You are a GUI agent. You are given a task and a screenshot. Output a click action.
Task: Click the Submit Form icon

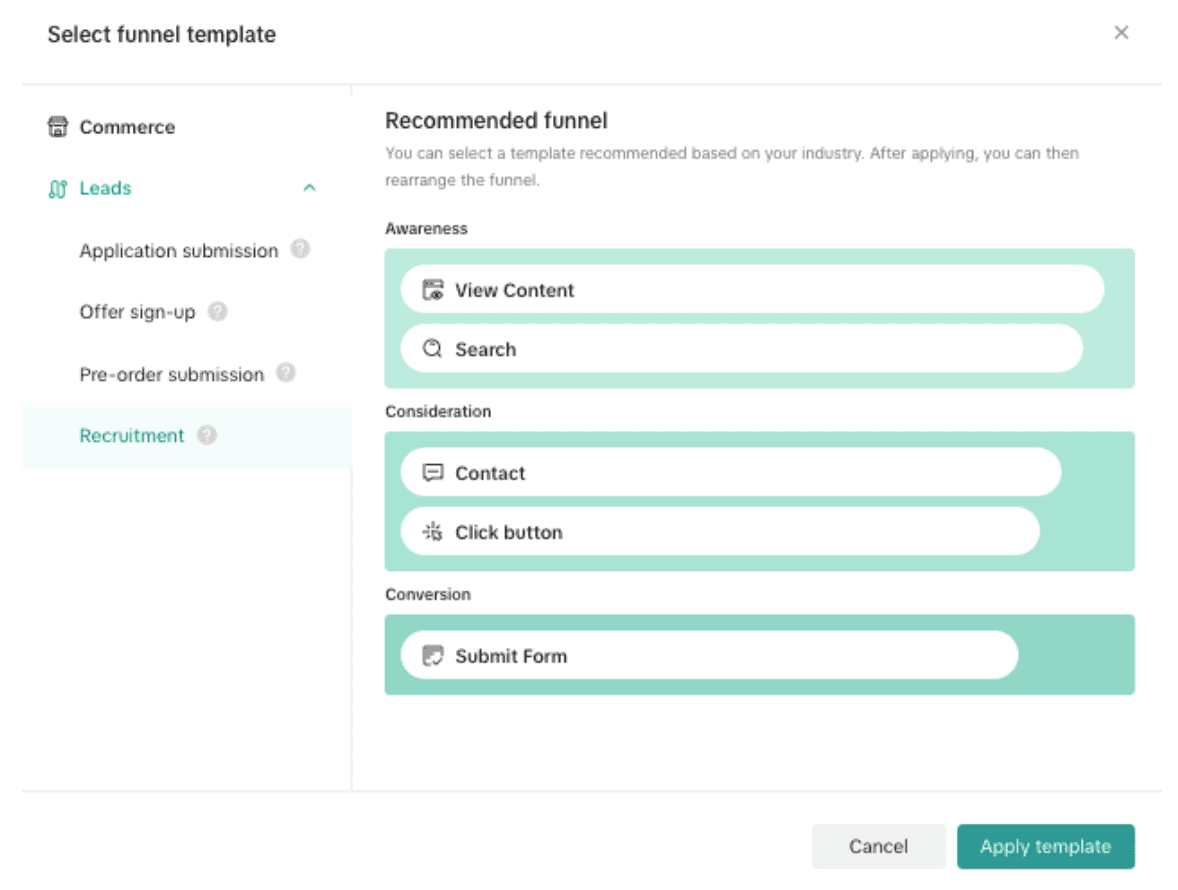click(x=433, y=656)
